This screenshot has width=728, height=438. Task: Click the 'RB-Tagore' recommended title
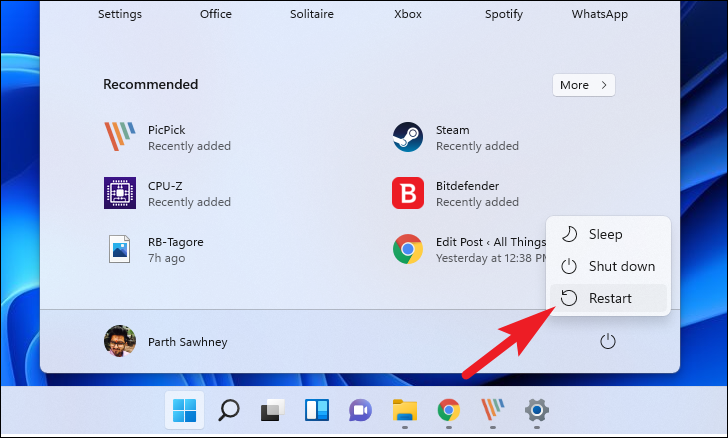(176, 242)
